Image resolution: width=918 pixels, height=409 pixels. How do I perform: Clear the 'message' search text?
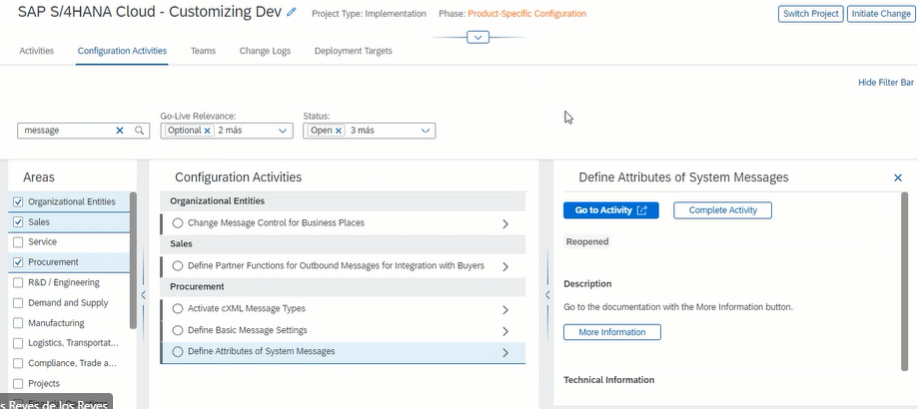(119, 130)
